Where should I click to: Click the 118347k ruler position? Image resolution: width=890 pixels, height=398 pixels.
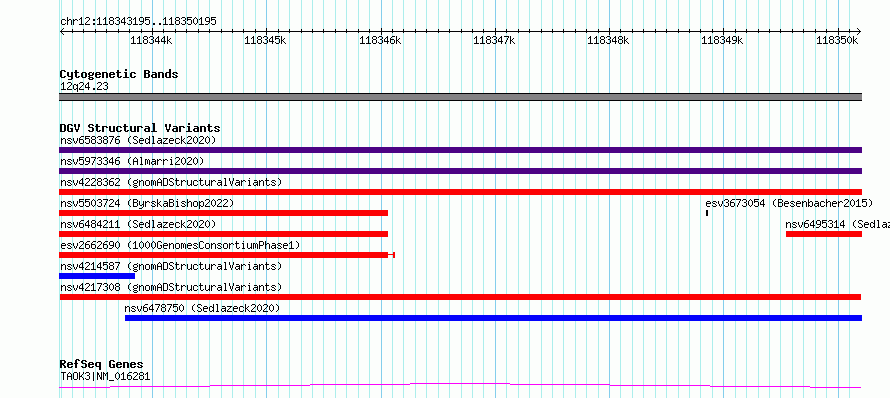(x=494, y=40)
